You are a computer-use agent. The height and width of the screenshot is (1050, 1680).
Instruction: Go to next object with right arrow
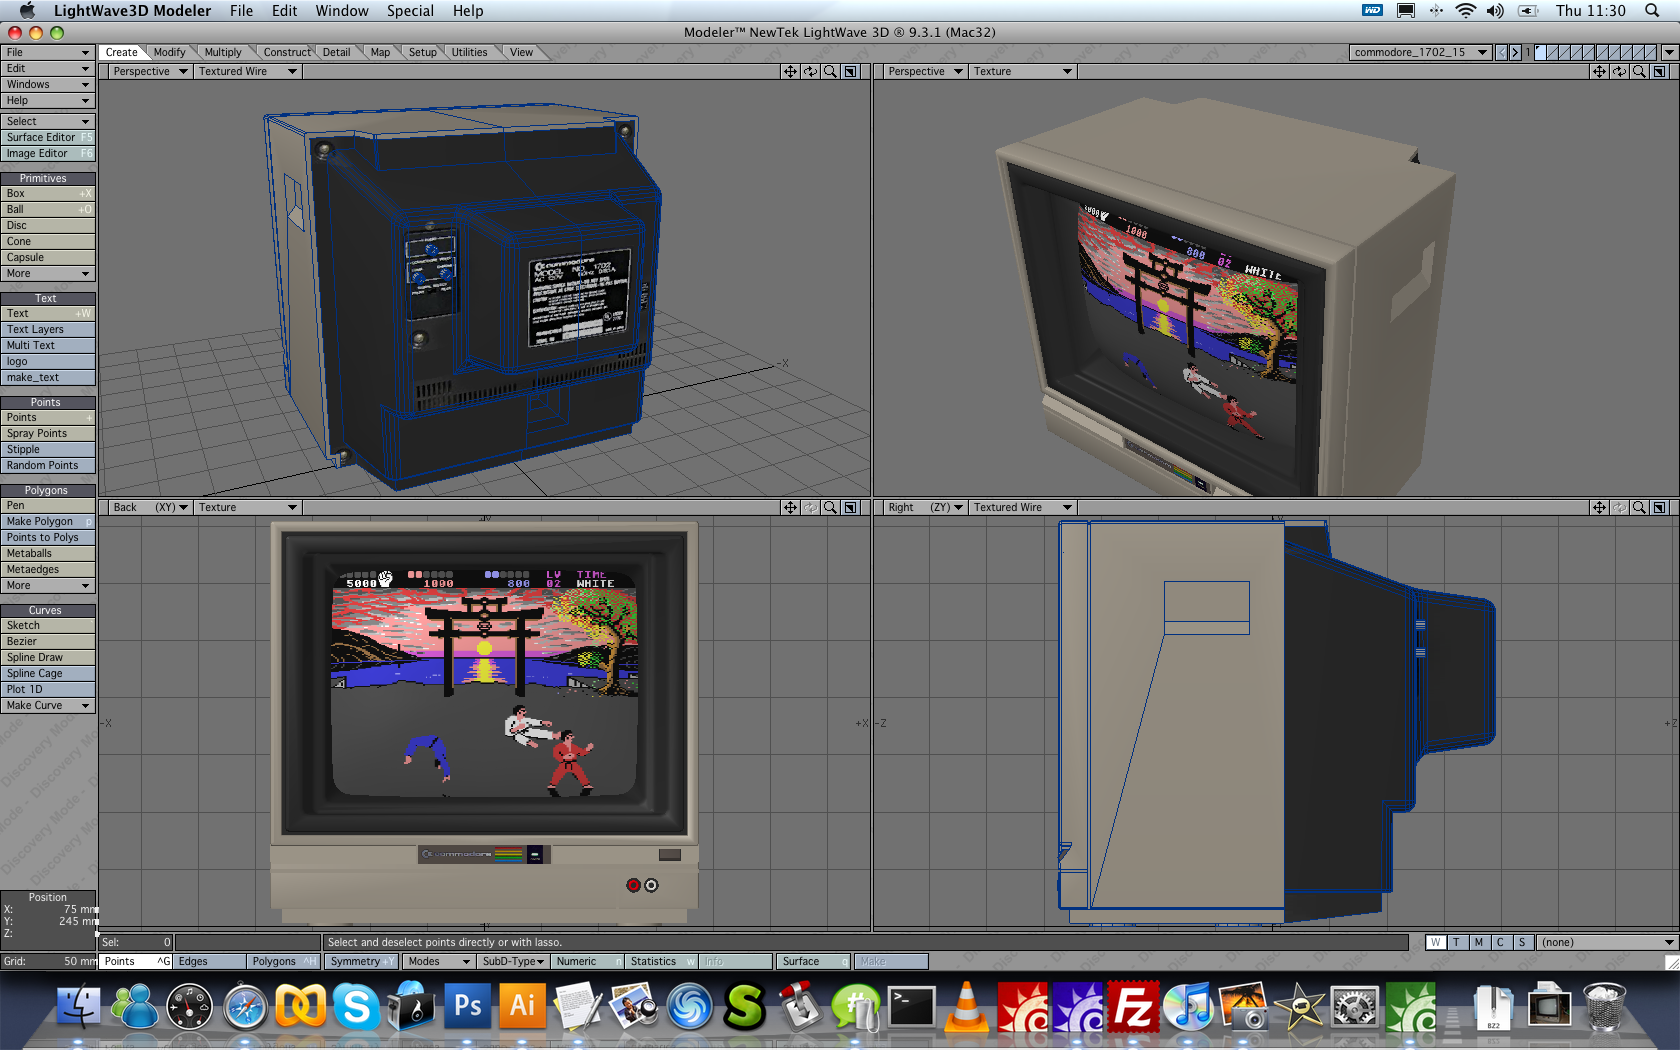1515,53
